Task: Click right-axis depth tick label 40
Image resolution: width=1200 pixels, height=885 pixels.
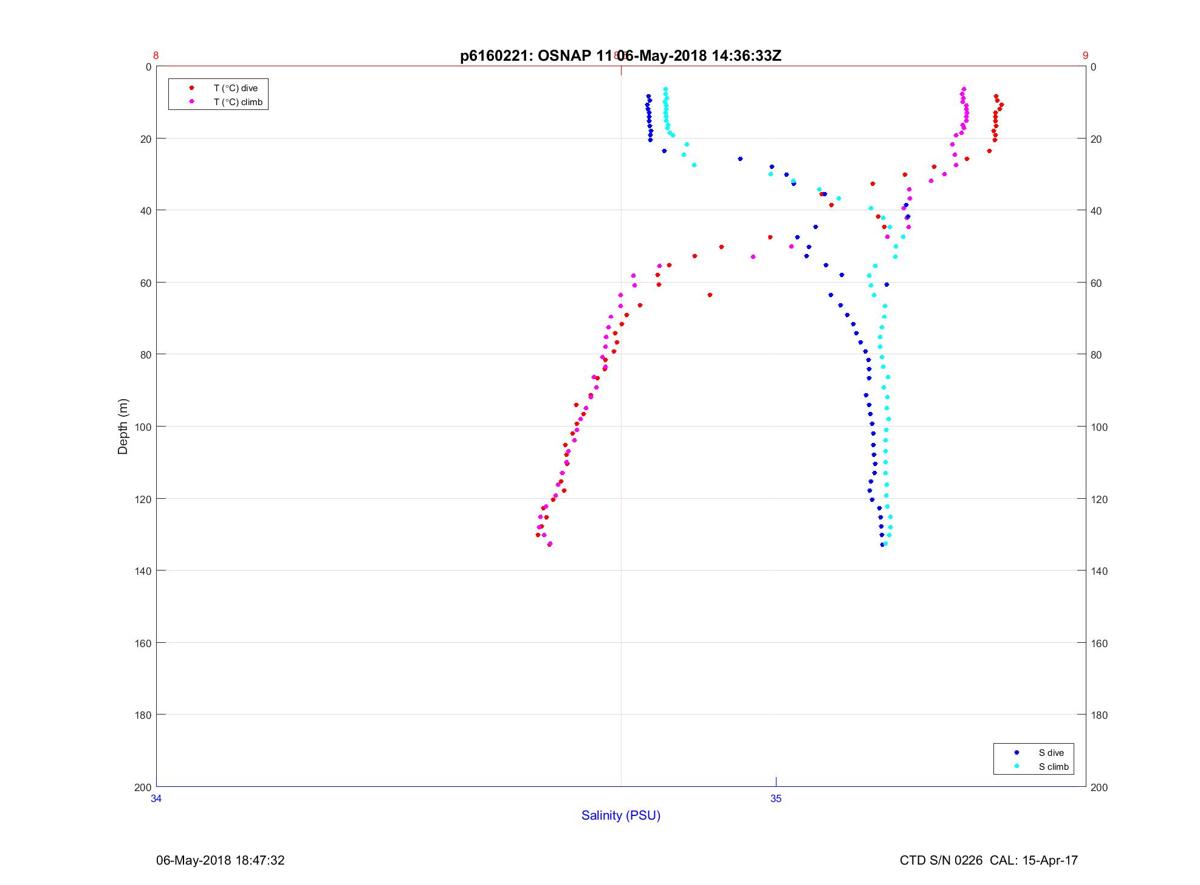Action: click(1097, 211)
